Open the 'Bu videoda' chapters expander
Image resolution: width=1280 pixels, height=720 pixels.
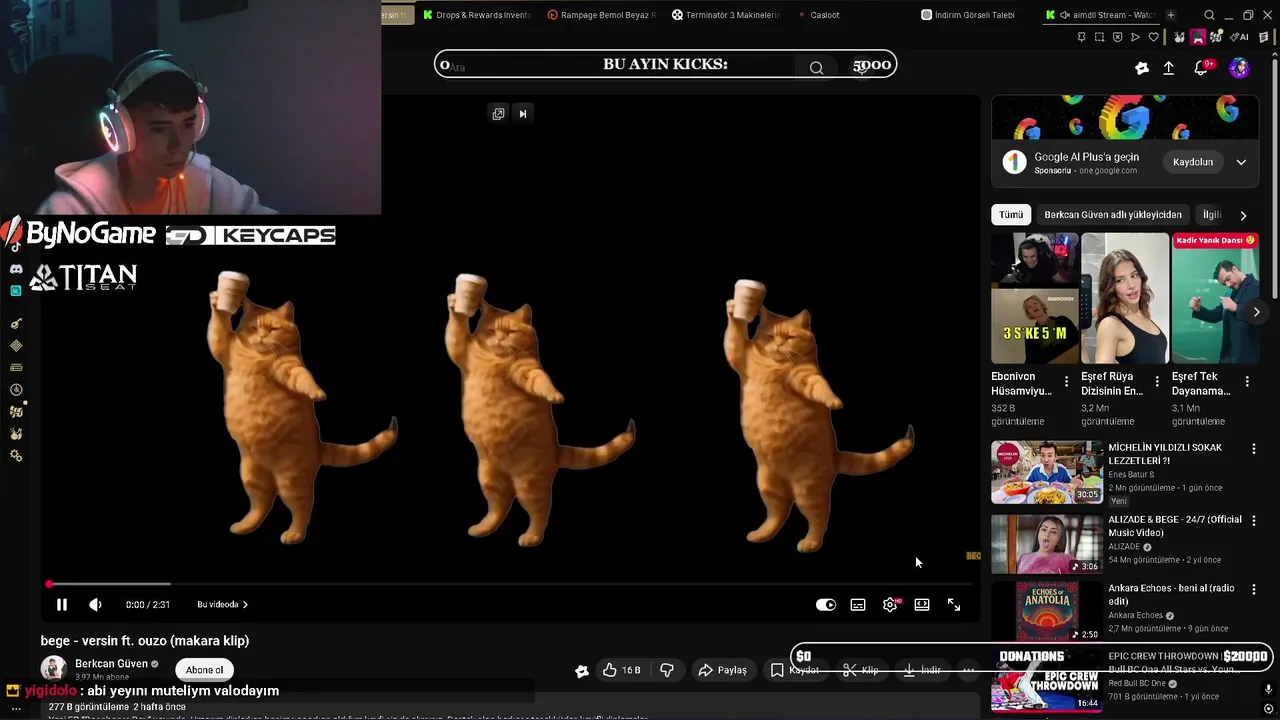point(222,604)
